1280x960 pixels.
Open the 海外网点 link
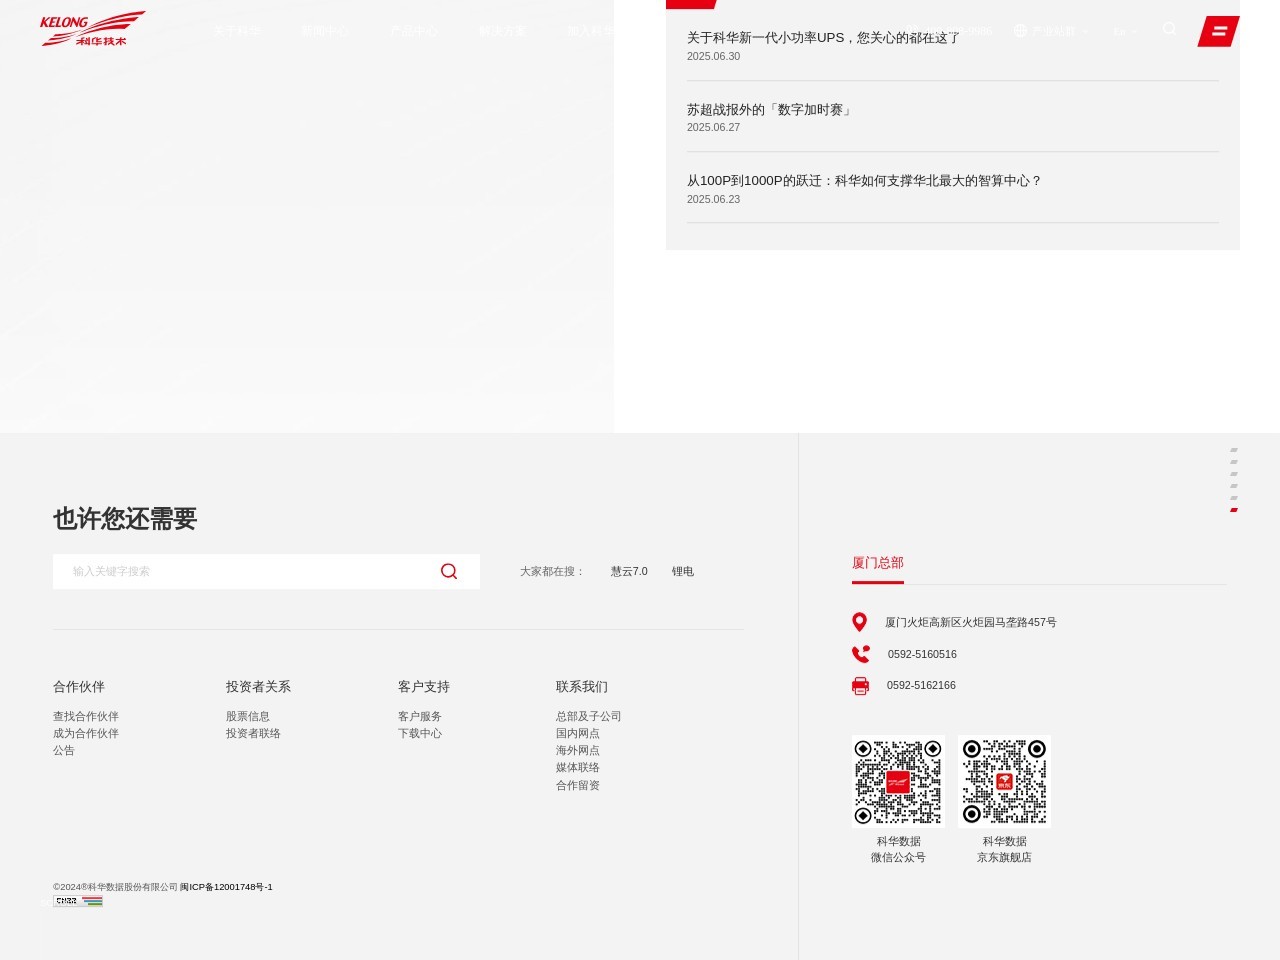(578, 751)
